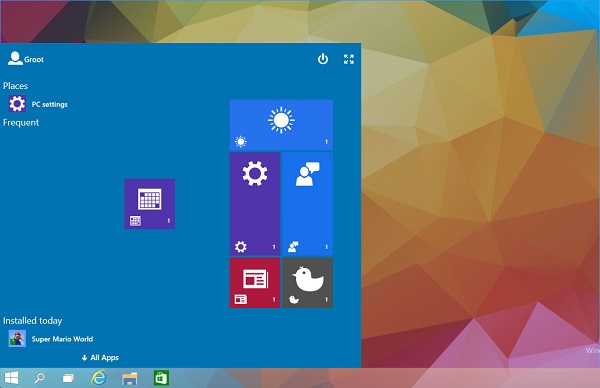The width and height of the screenshot is (600, 388).
Task: Open Search from the taskbar magnifier
Action: point(39,378)
